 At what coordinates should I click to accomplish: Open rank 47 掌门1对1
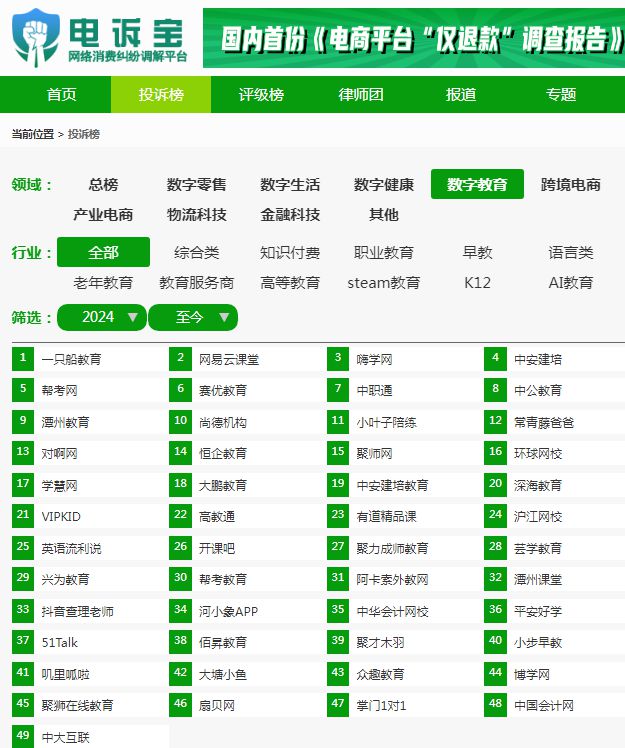(381, 705)
